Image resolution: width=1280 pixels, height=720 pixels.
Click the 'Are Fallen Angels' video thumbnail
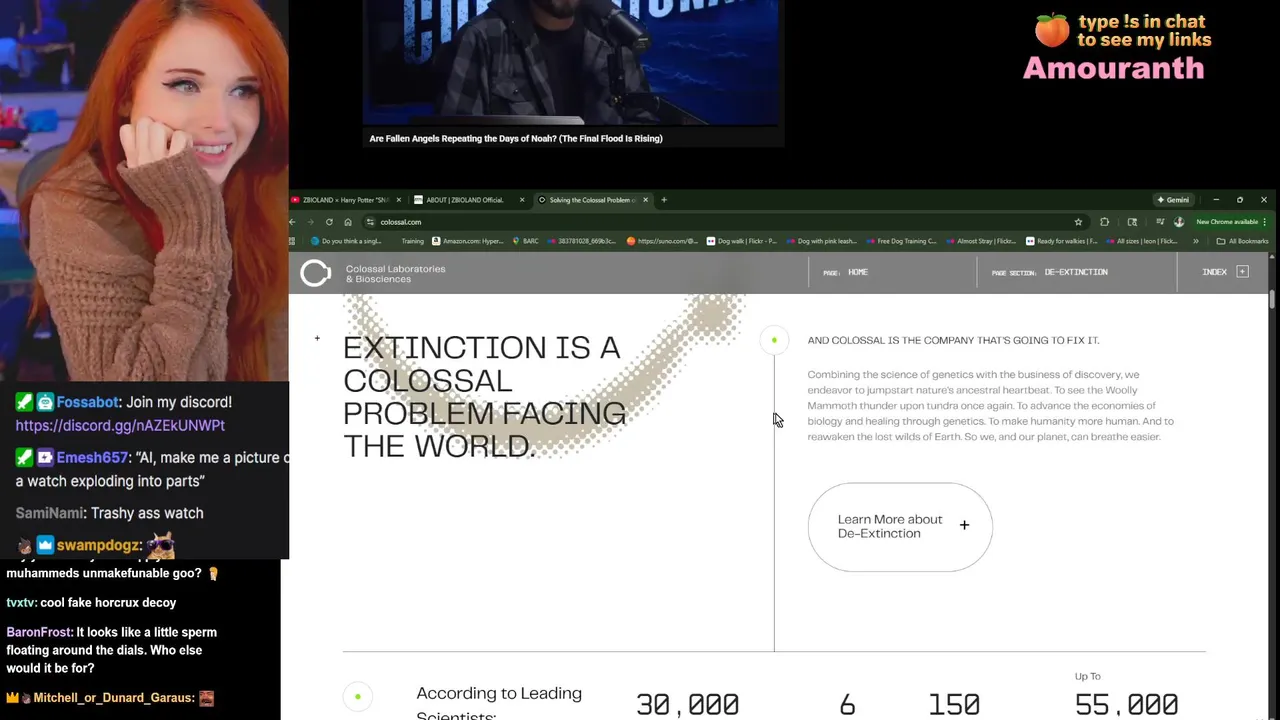pos(573,62)
